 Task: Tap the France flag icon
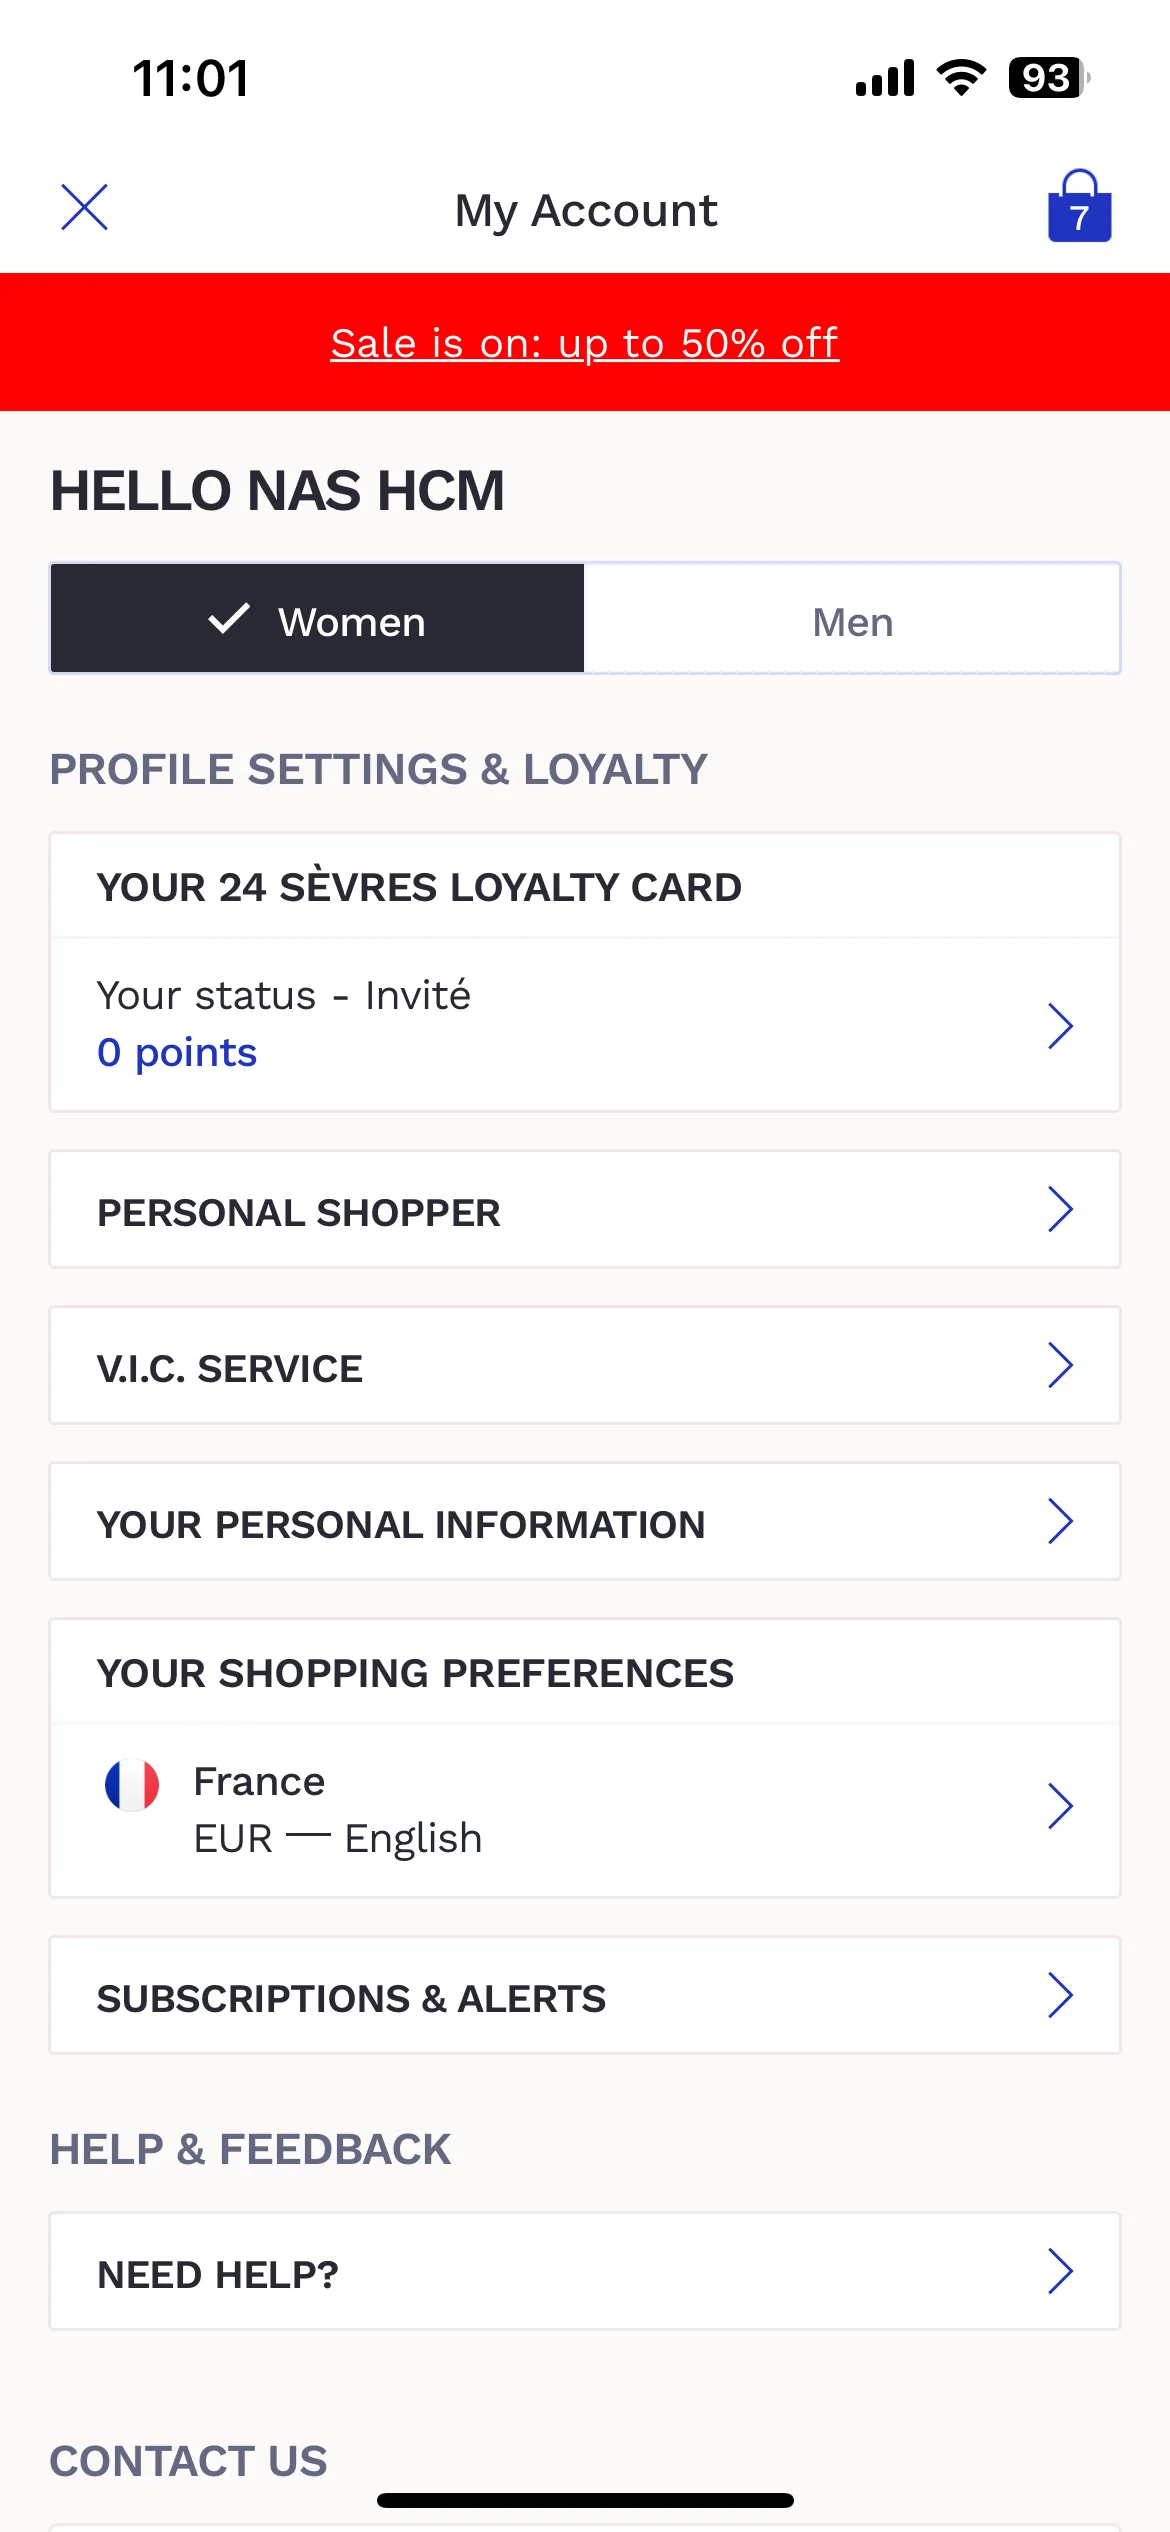132,1785
